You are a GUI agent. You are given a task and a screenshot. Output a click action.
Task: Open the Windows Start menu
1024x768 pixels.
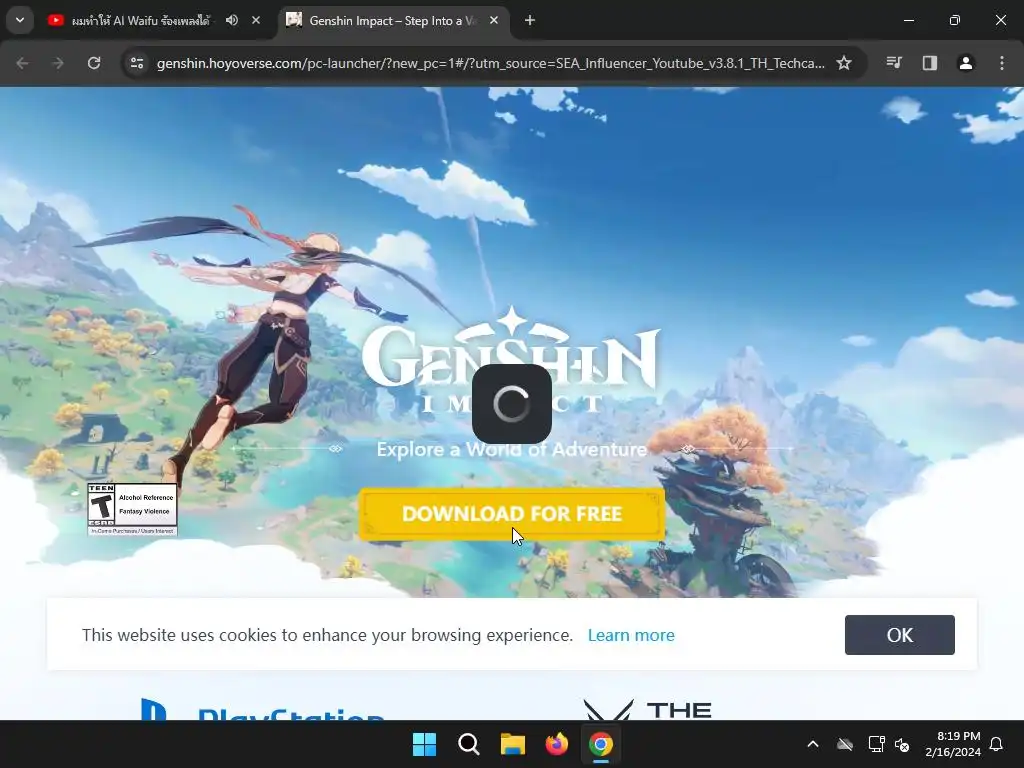coord(424,744)
